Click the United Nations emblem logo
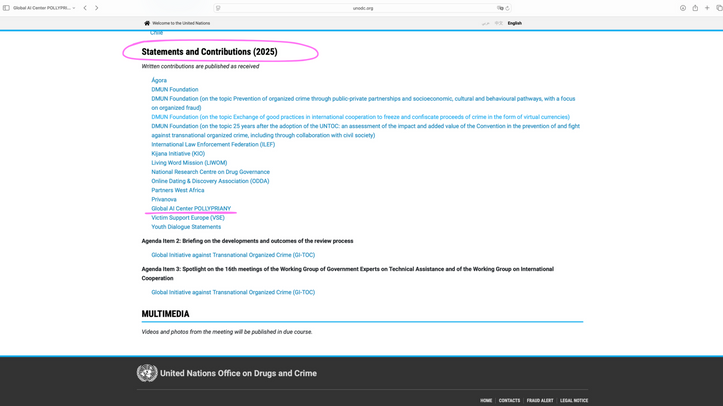 coord(147,373)
